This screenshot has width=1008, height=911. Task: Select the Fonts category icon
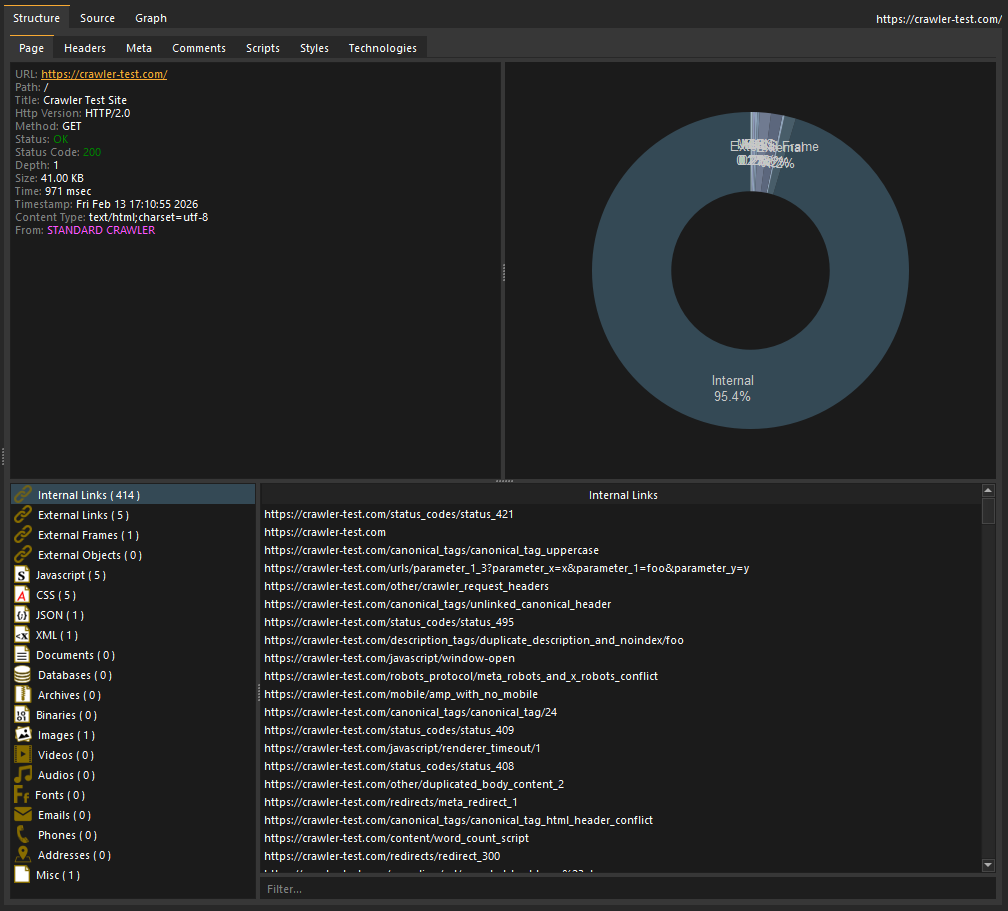22,795
